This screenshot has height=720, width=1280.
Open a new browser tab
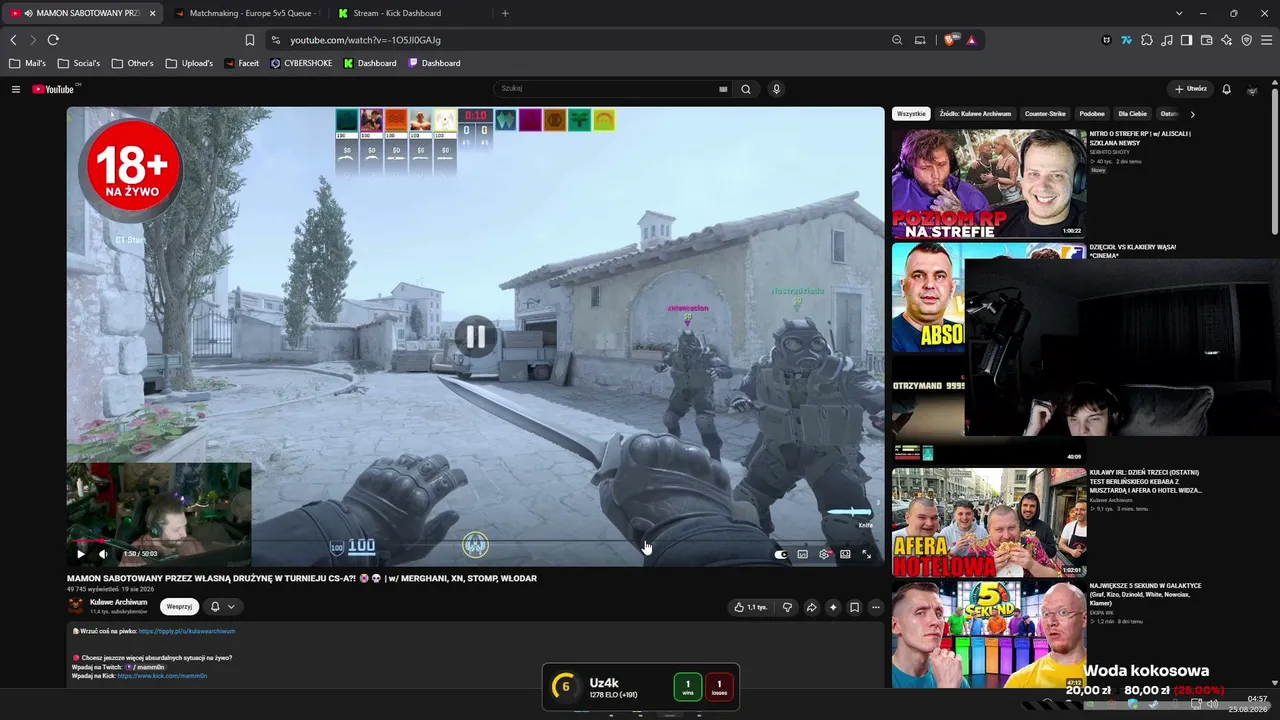point(505,13)
